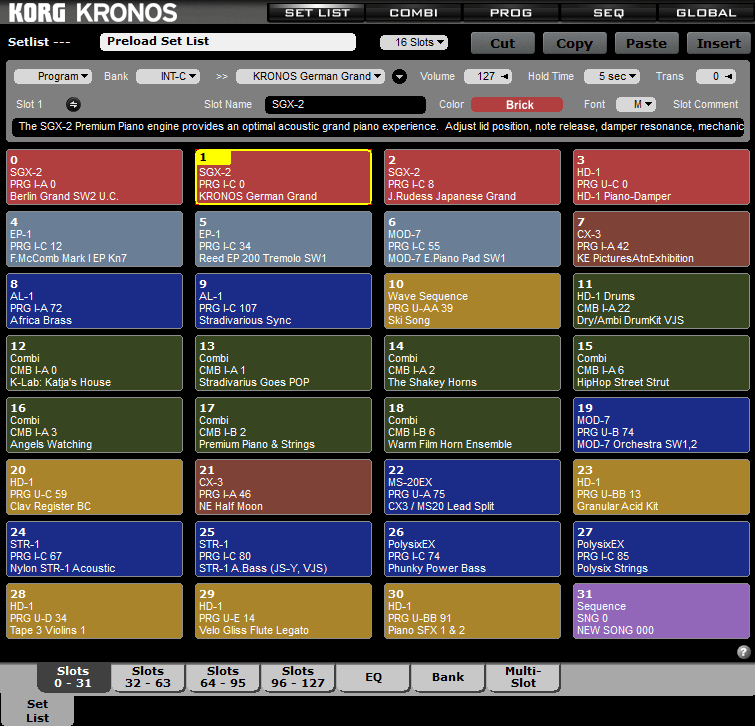Select slot 2 J.Rudess Japanese Grand
The width and height of the screenshot is (755, 726).
click(x=472, y=177)
